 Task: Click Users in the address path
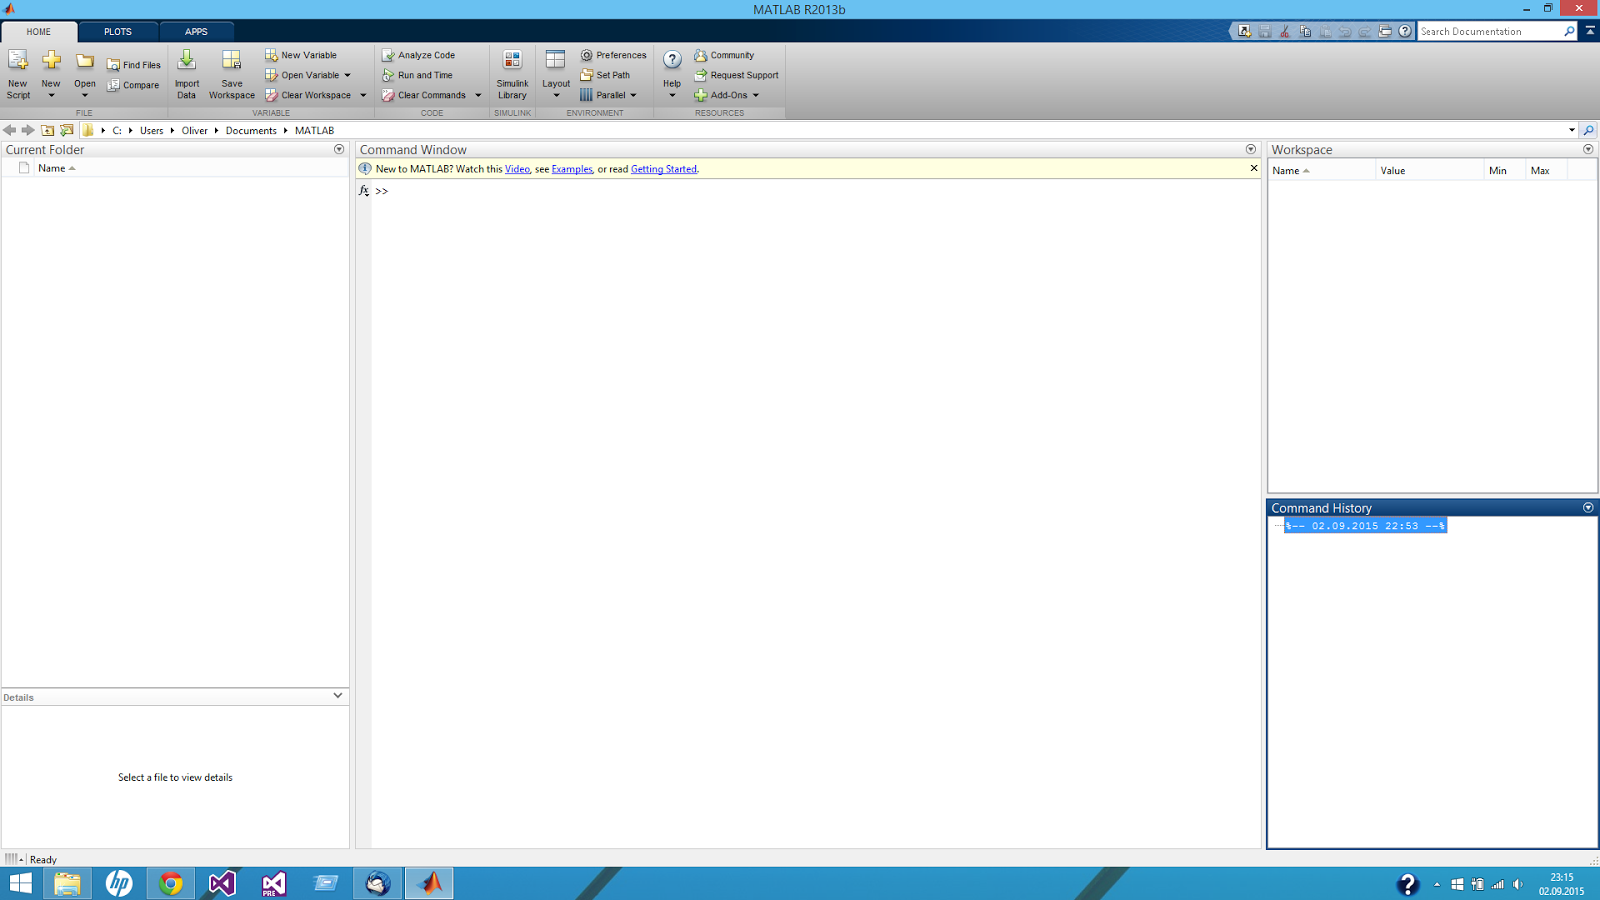[x=152, y=131]
